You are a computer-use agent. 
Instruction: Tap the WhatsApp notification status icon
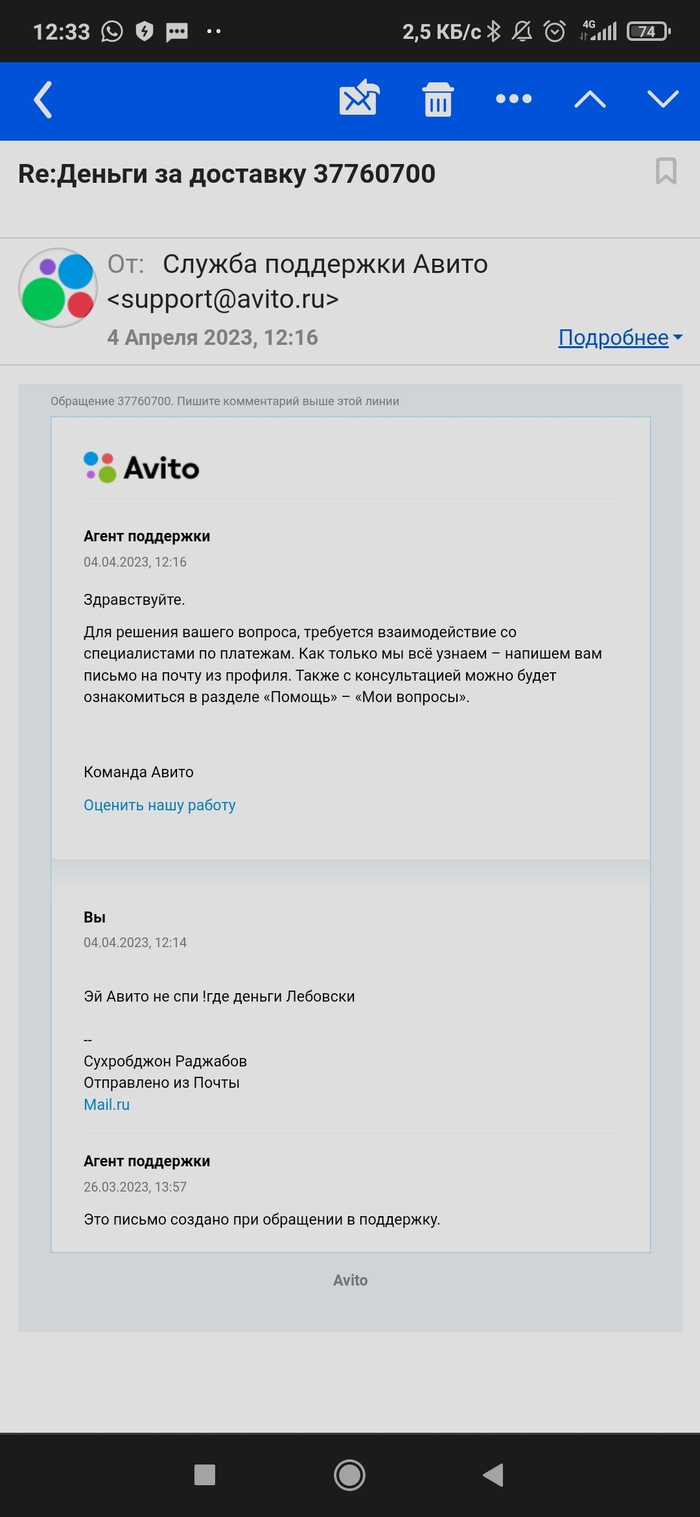point(112,32)
